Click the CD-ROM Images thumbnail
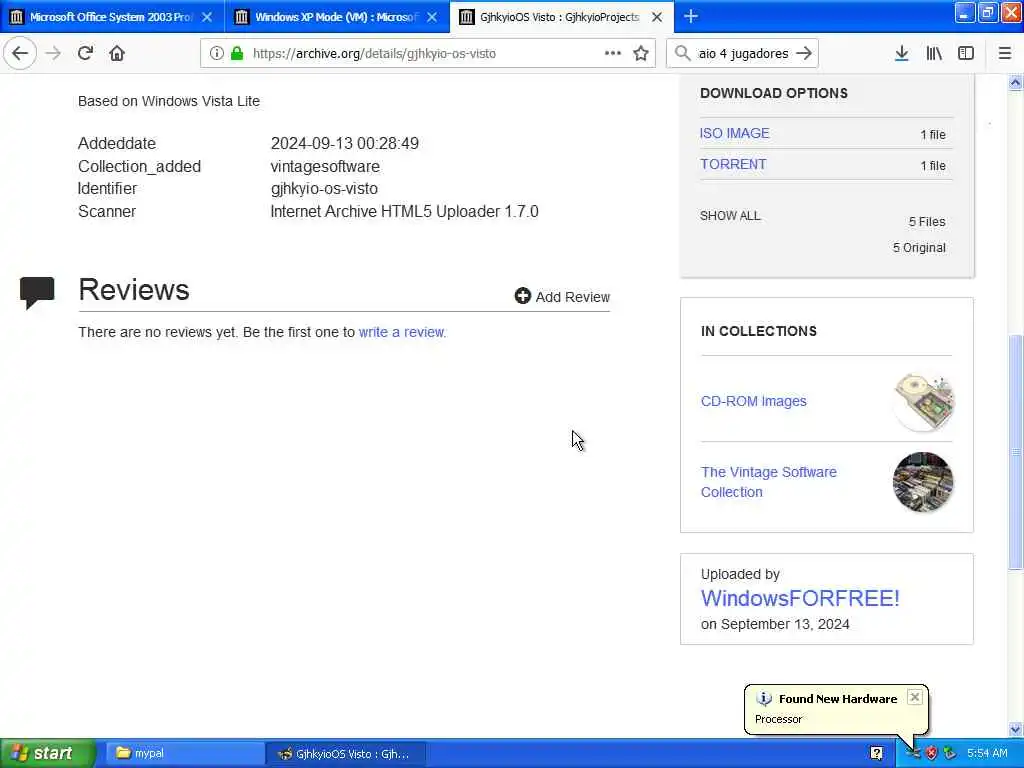The image size is (1024, 768). point(923,401)
